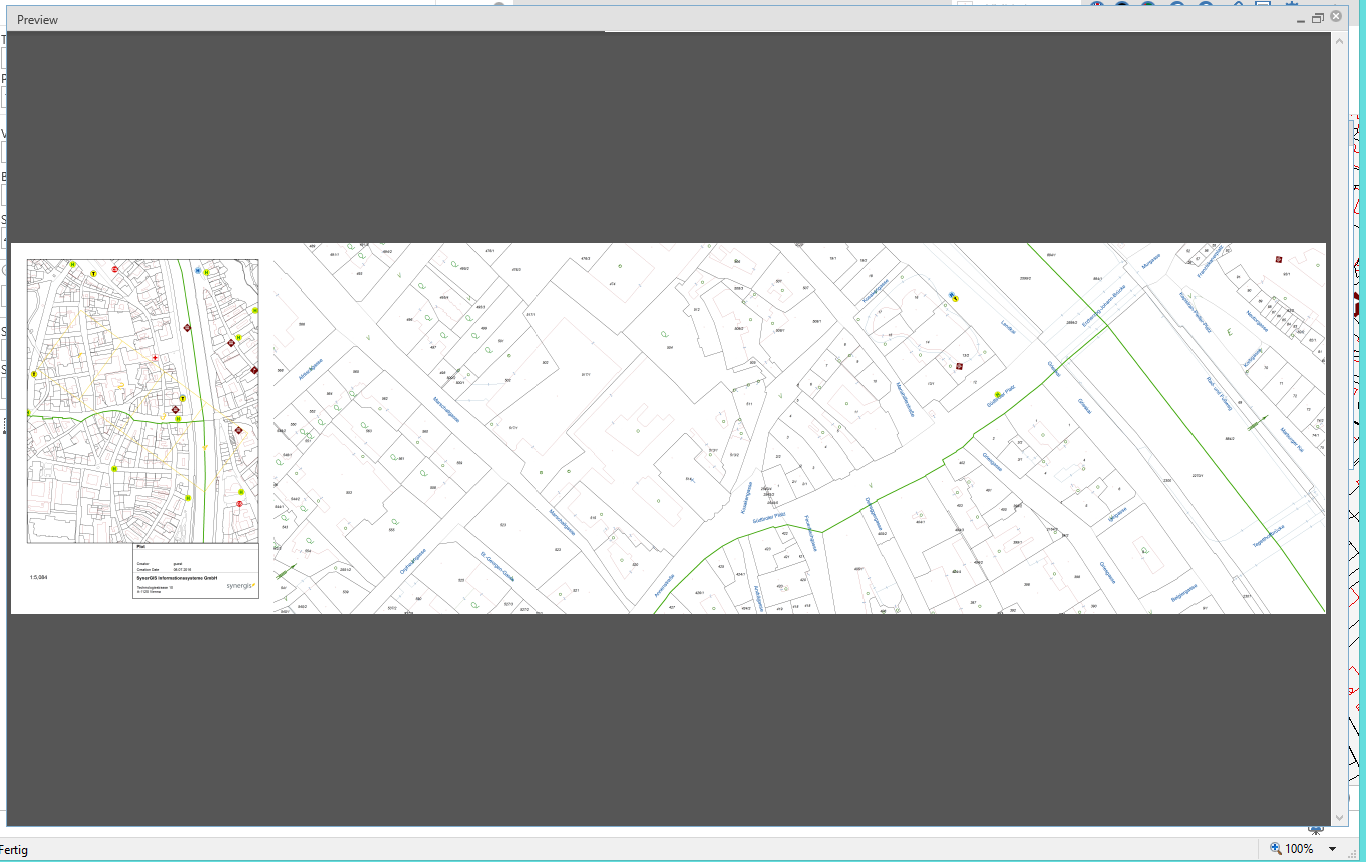The image size is (1366, 862).
Task: Click the scrollbar up arrow
Action: pos(1340,41)
